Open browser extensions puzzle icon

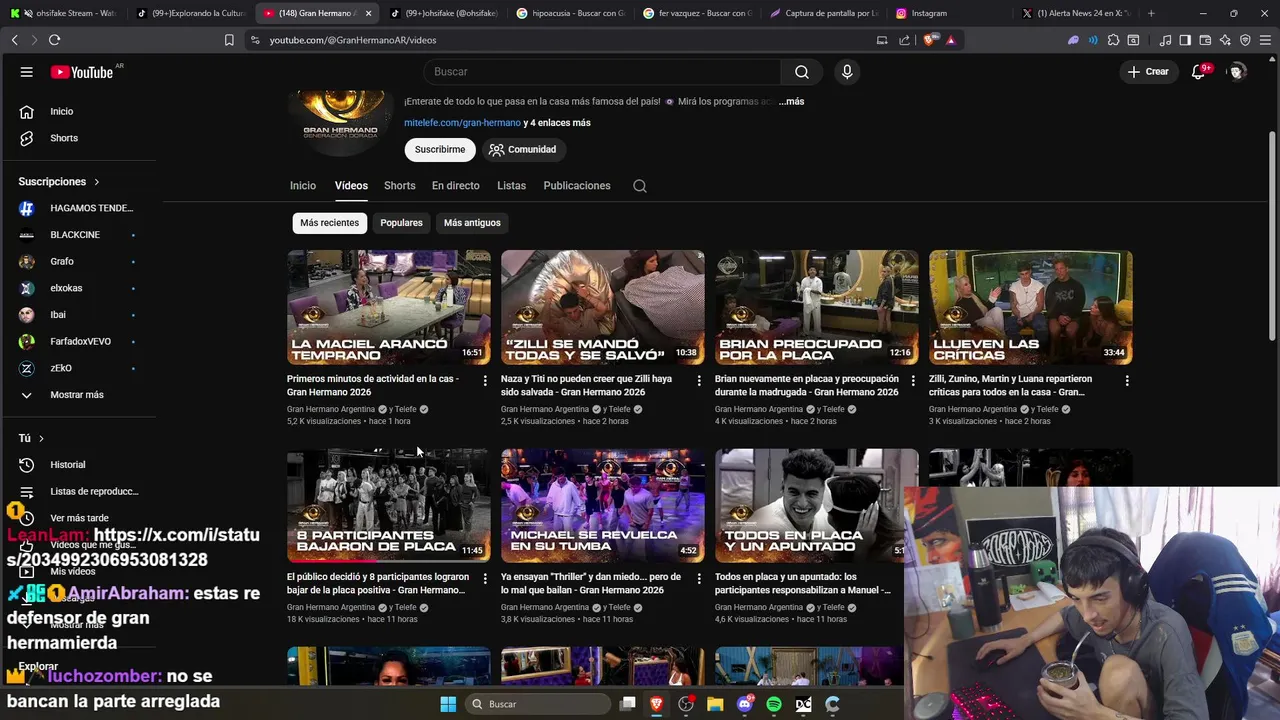1113,40
